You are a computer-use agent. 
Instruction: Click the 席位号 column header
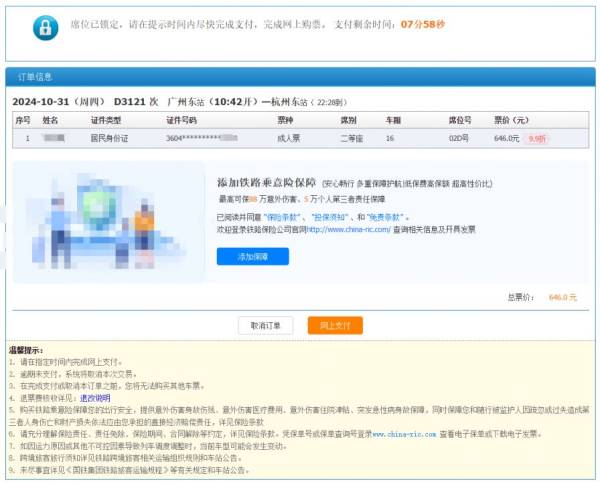460,120
